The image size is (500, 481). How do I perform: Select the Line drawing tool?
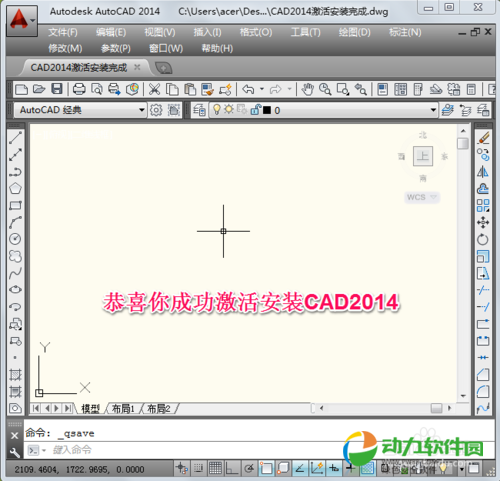(x=16, y=138)
